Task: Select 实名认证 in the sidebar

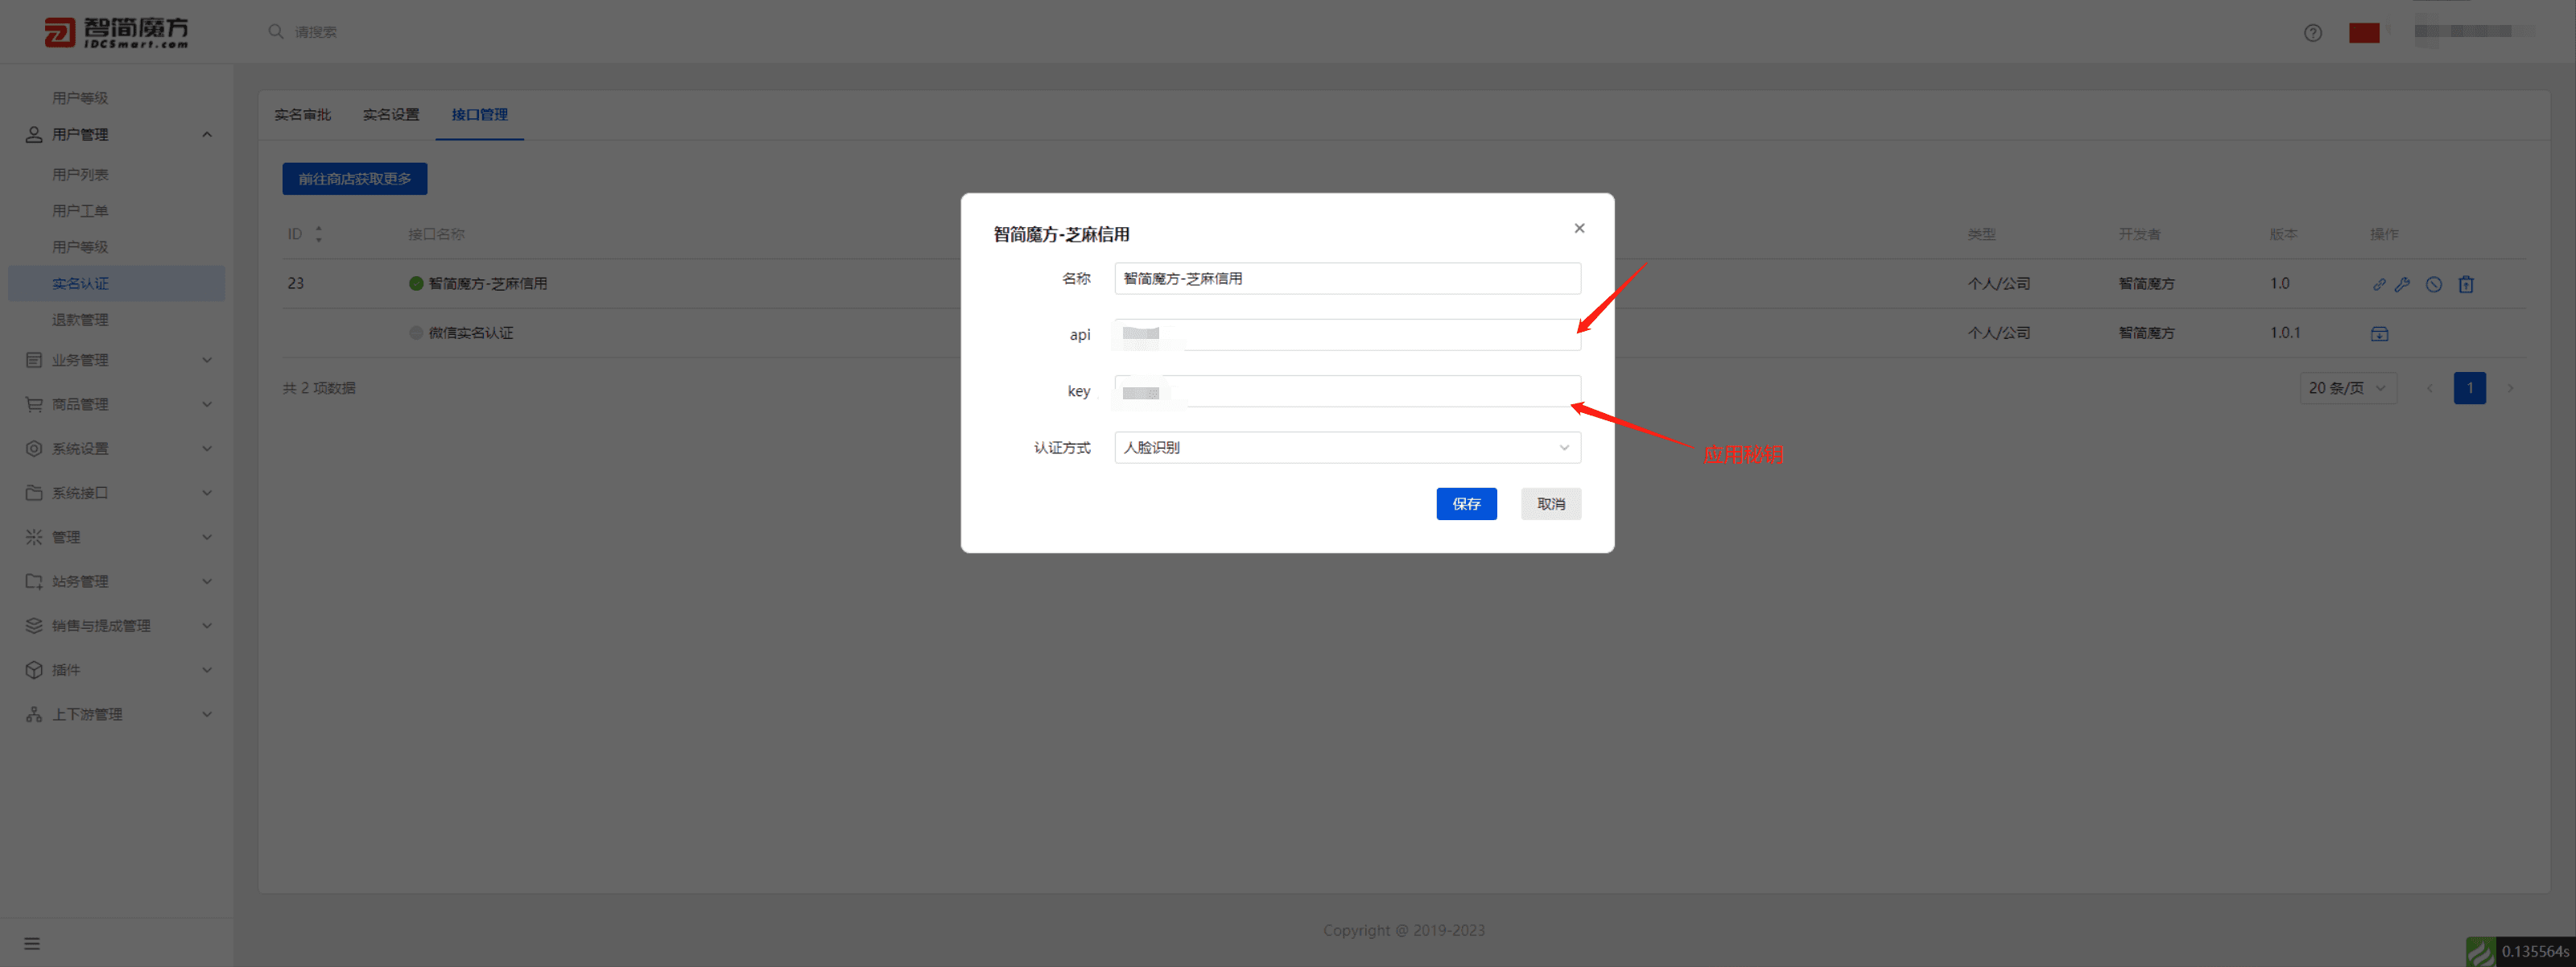Action: (116, 283)
